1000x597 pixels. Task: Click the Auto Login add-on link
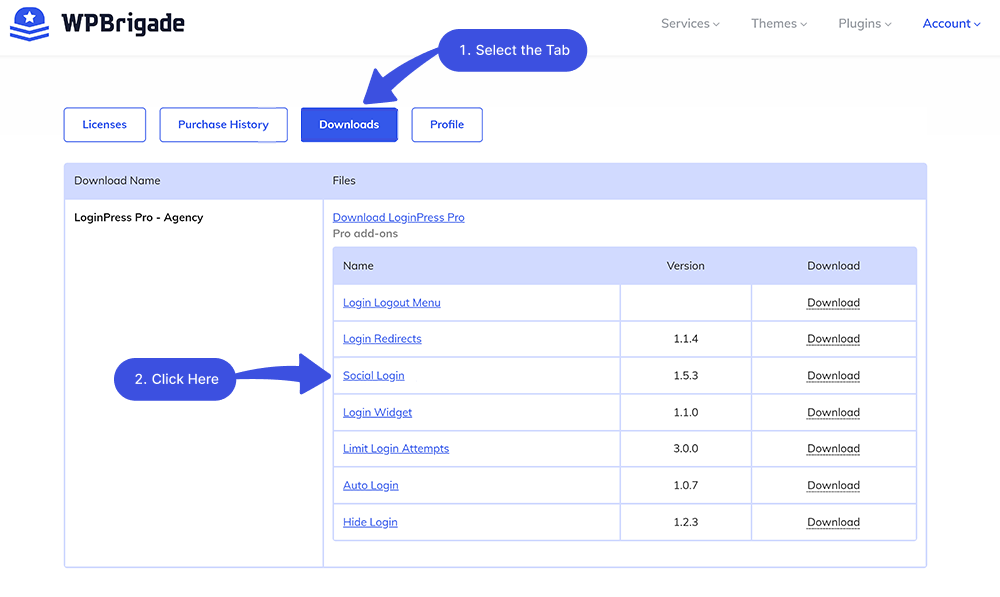tap(371, 485)
